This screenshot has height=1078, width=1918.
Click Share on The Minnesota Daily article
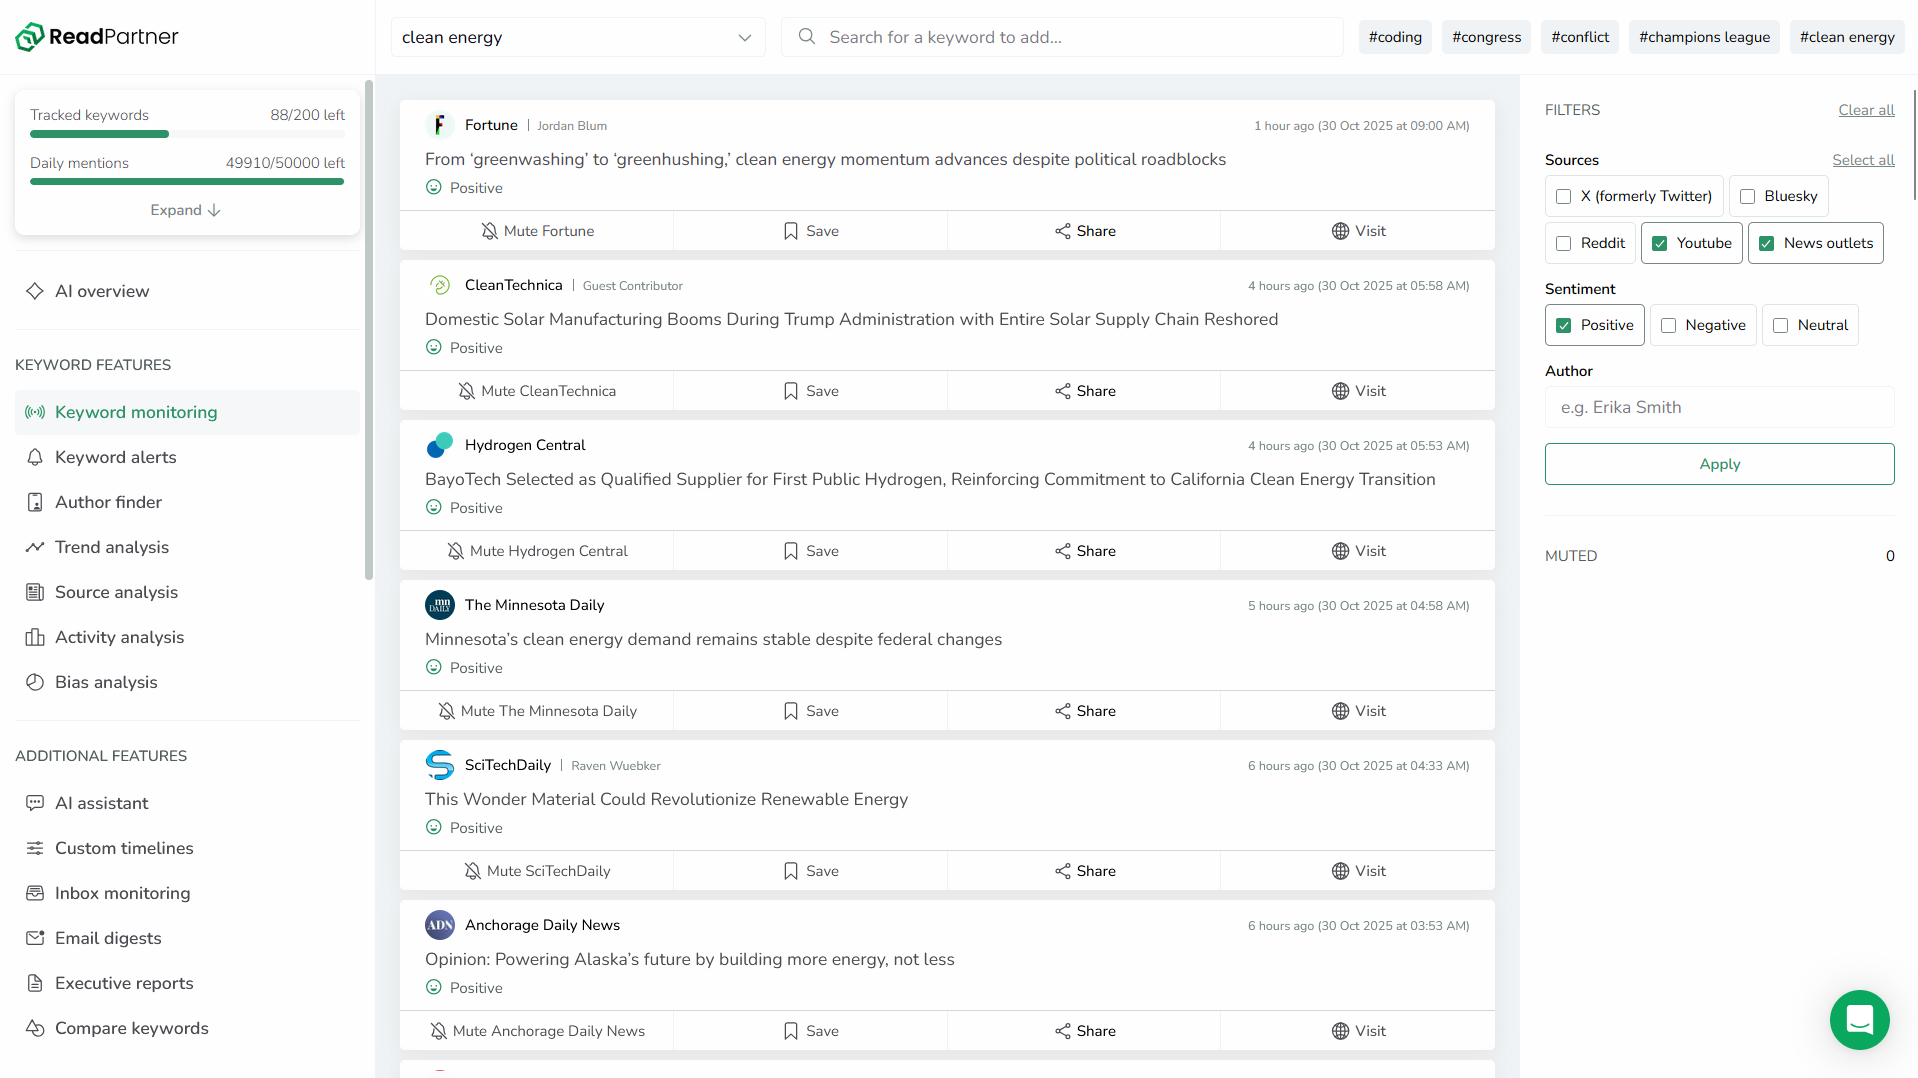(1085, 711)
